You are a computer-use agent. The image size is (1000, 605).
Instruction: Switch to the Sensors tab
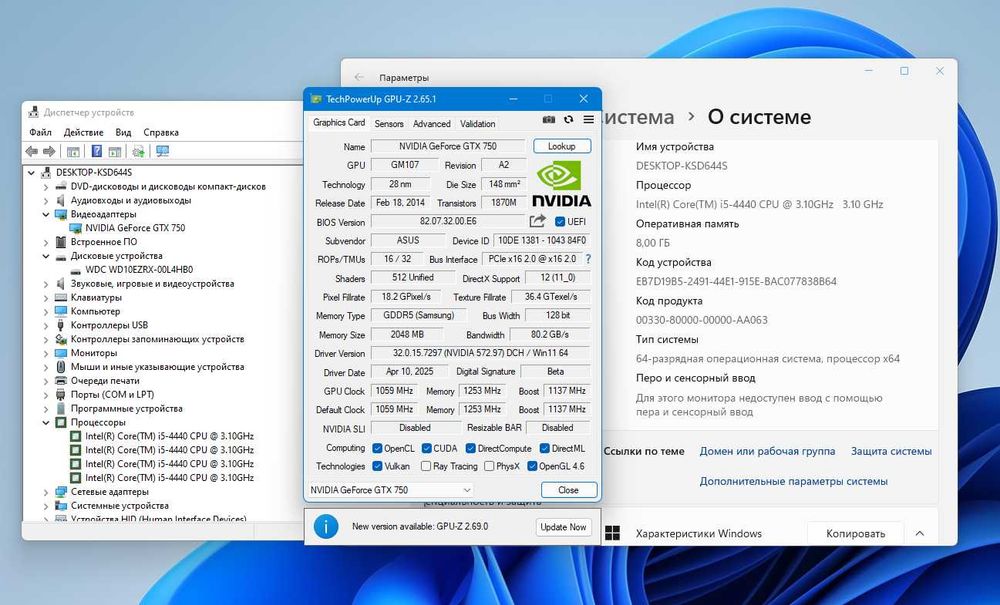(389, 124)
